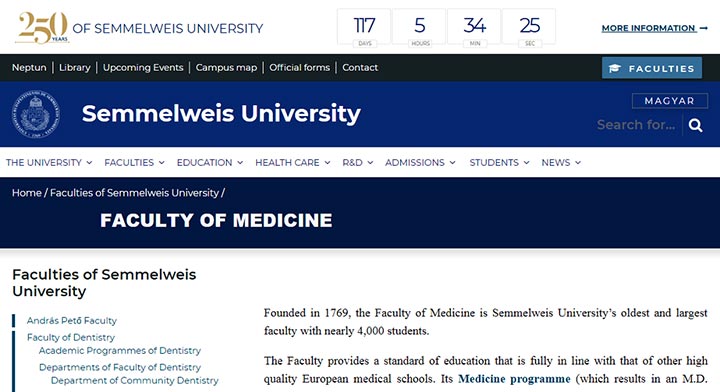Switch language to Magyar
The width and height of the screenshot is (720, 392).
(669, 101)
